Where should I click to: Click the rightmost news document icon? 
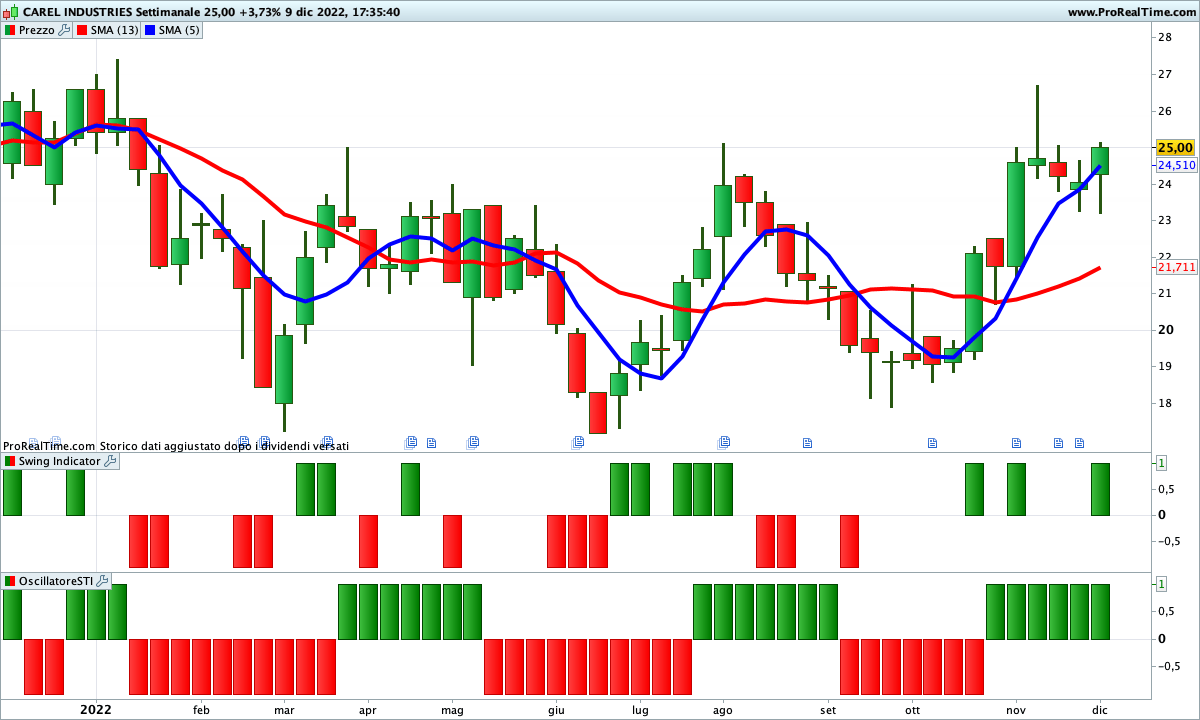click(1079, 442)
